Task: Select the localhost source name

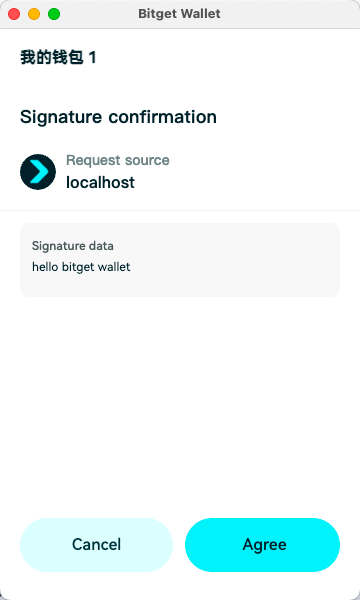Action: [100, 182]
